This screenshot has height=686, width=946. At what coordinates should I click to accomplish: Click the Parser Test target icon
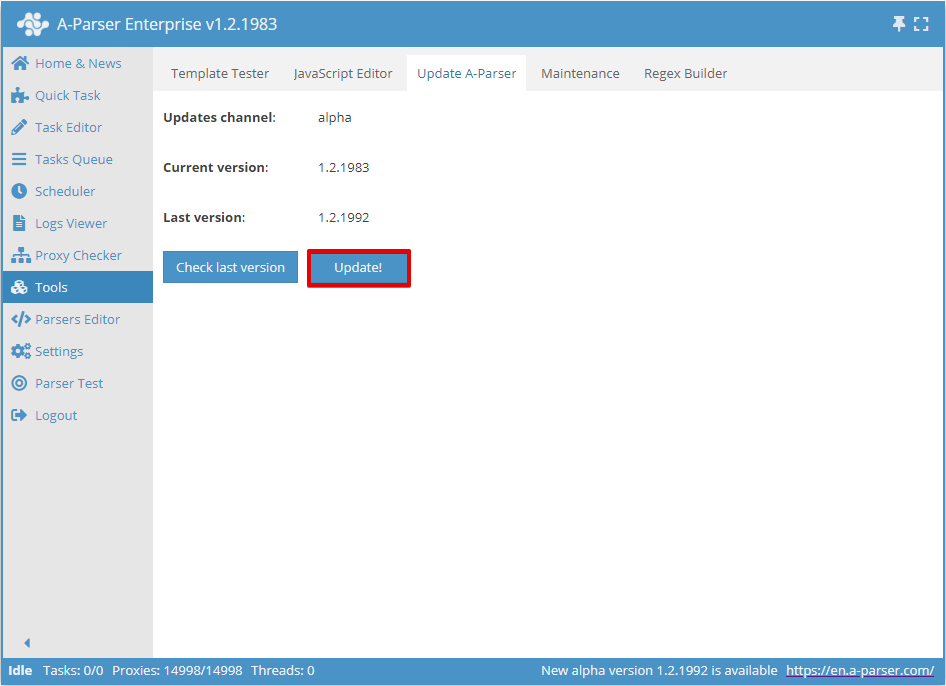pyautogui.click(x=20, y=383)
